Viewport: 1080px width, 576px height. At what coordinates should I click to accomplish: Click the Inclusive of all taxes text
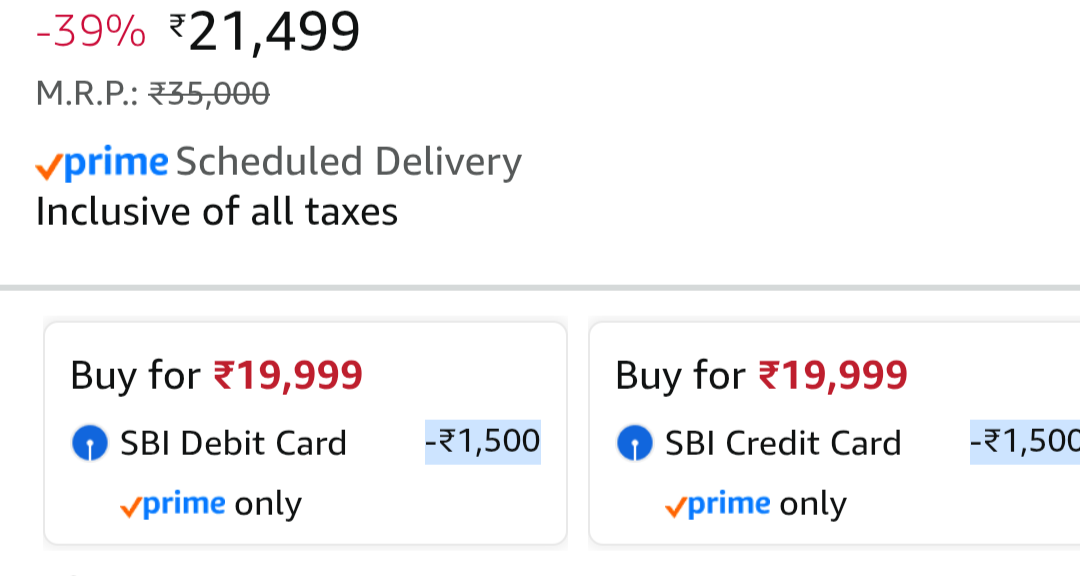click(217, 212)
